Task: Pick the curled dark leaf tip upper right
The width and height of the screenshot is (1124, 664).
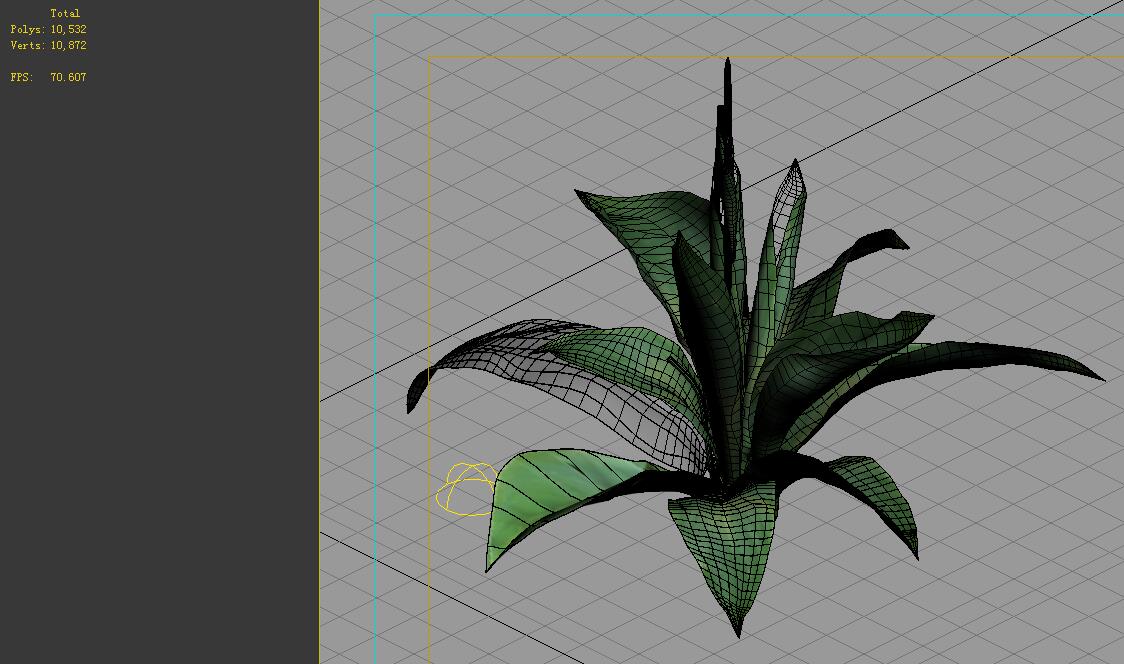Action: [880, 240]
